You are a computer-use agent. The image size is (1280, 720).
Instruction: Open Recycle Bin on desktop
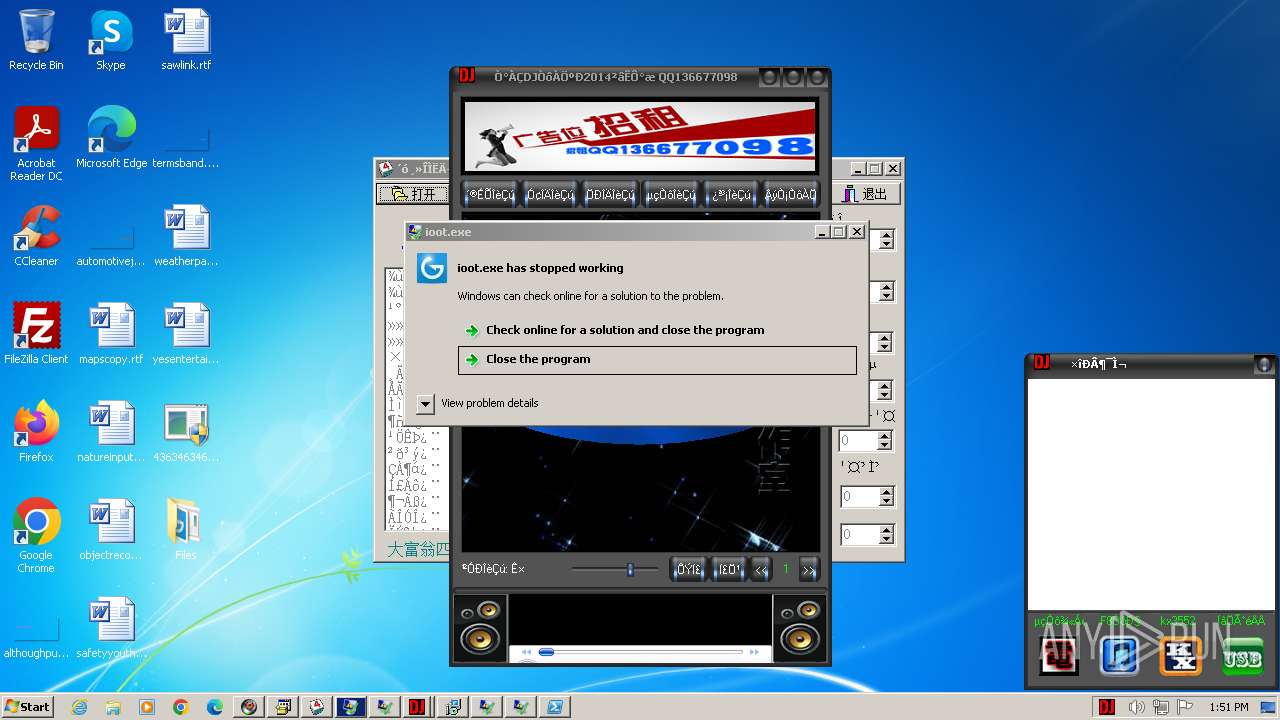[x=36, y=41]
